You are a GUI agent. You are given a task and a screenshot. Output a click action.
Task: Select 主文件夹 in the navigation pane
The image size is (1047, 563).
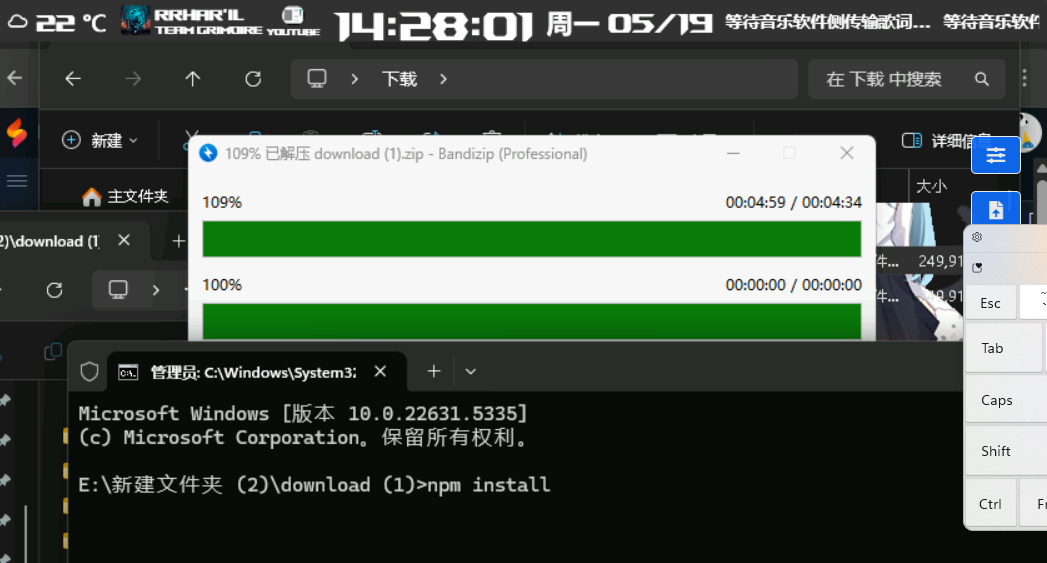click(x=125, y=197)
